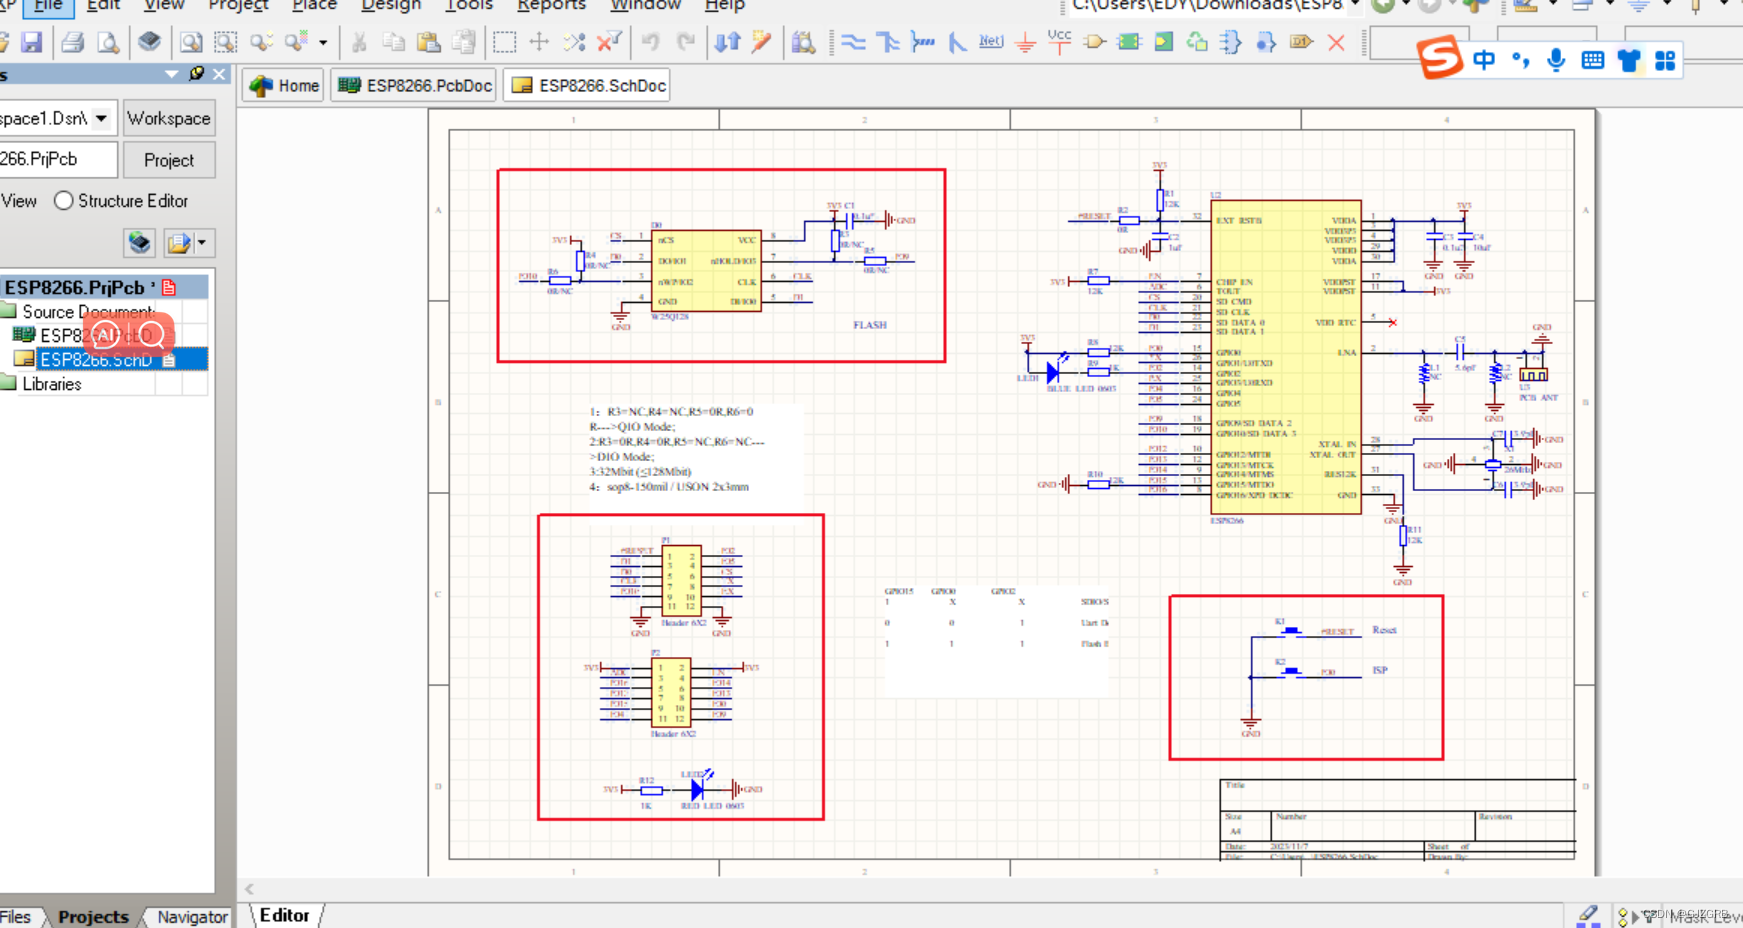
Task: Place a VCC power port
Action: pyautogui.click(x=1060, y=40)
